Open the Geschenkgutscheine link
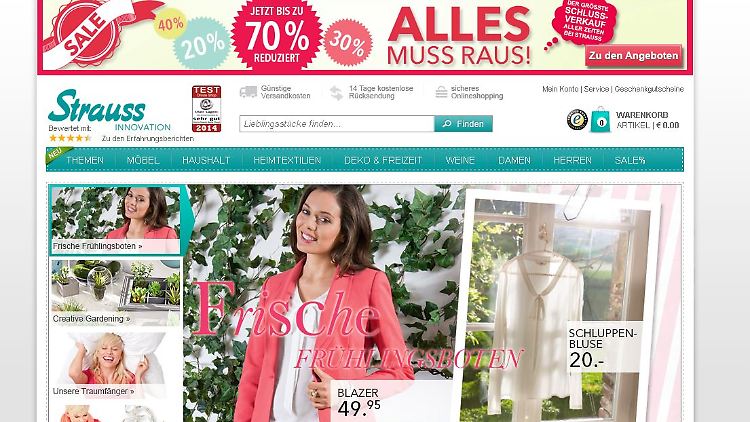750x422 pixels. 649,89
